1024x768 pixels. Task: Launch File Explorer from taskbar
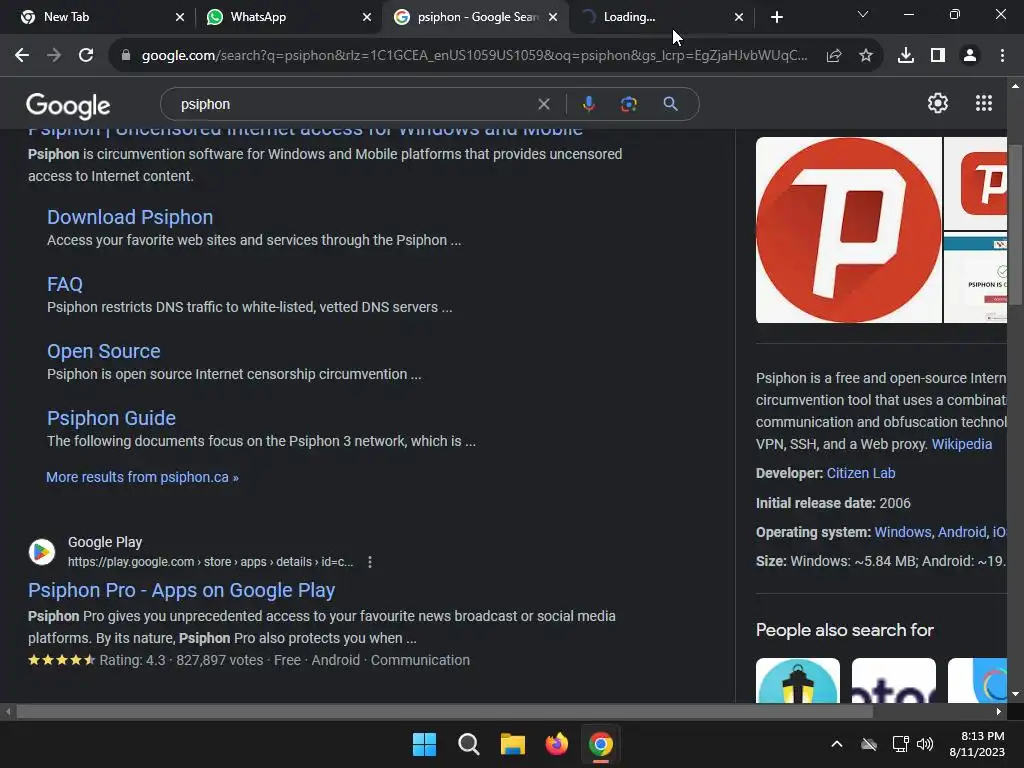[513, 744]
